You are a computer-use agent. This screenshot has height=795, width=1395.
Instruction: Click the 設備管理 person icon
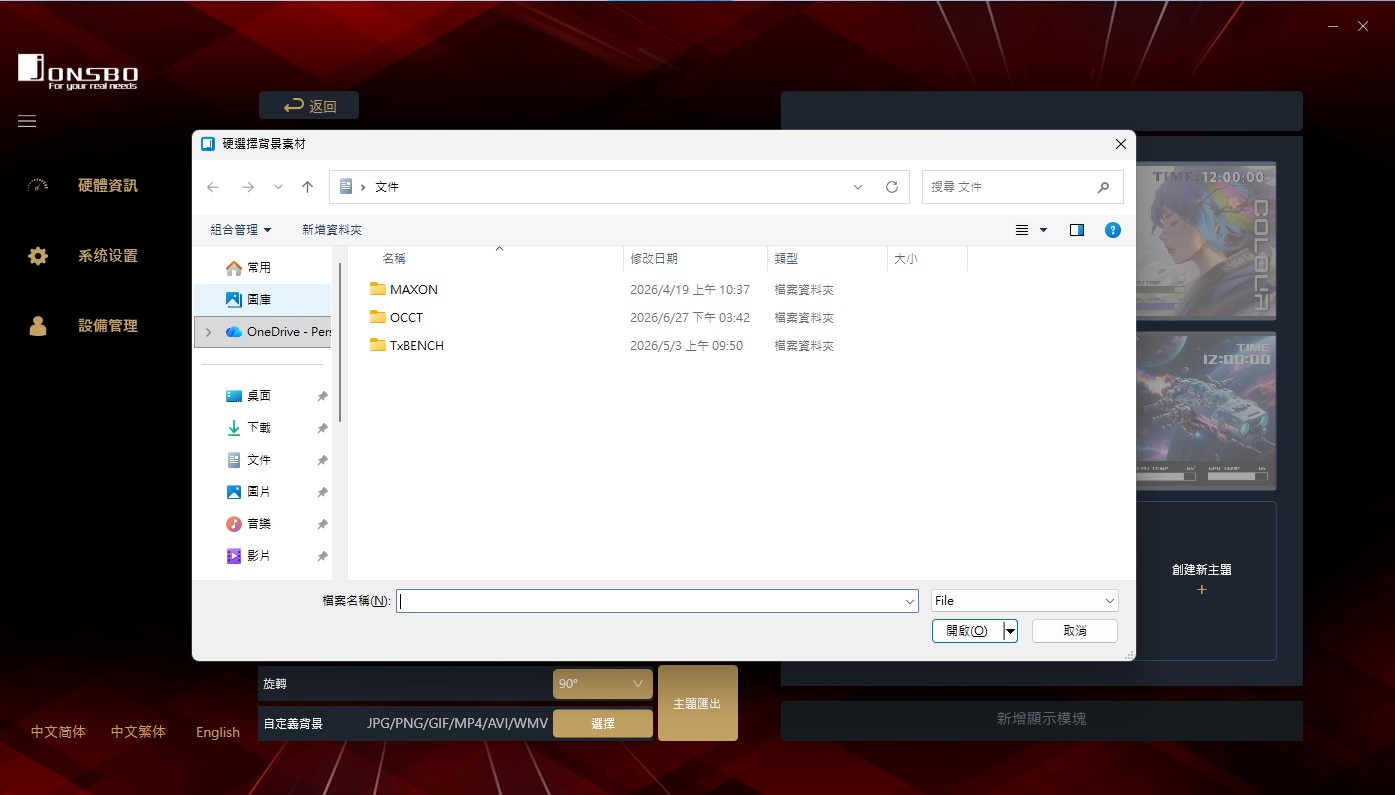coord(38,326)
